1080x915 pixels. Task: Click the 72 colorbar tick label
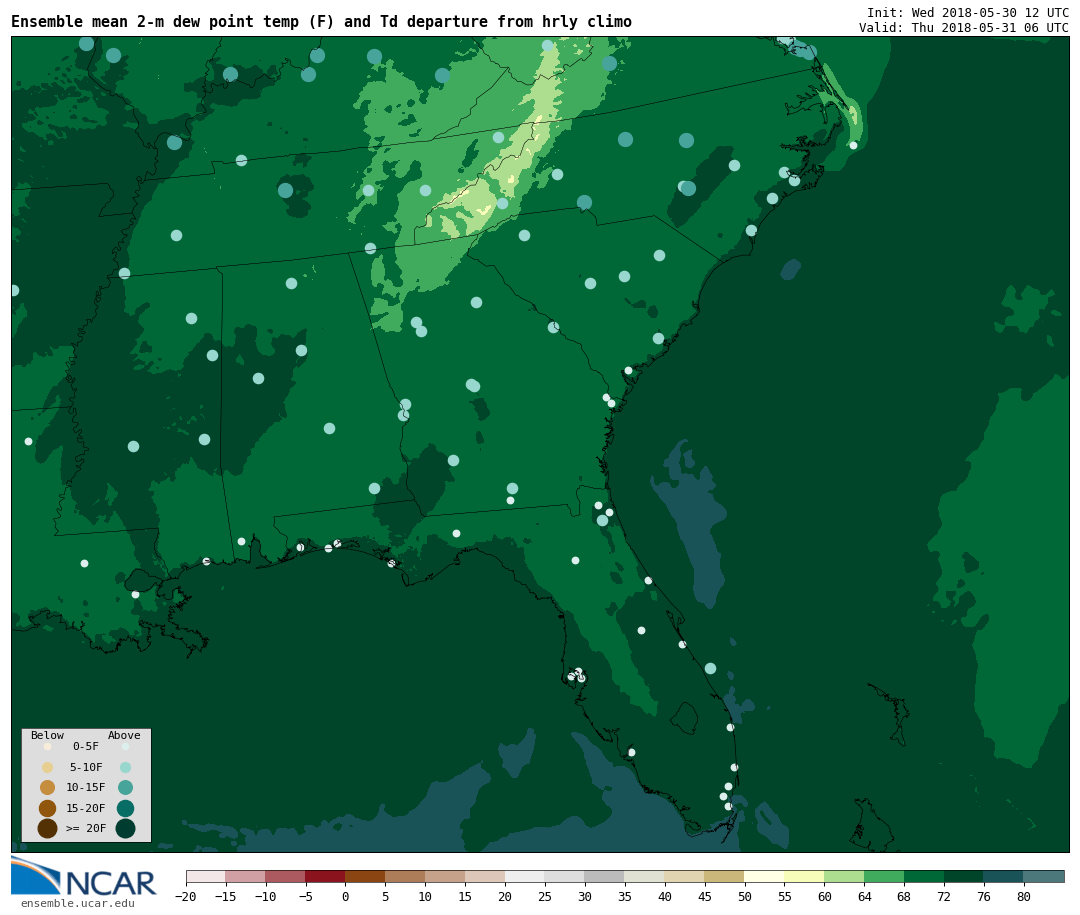tap(944, 896)
